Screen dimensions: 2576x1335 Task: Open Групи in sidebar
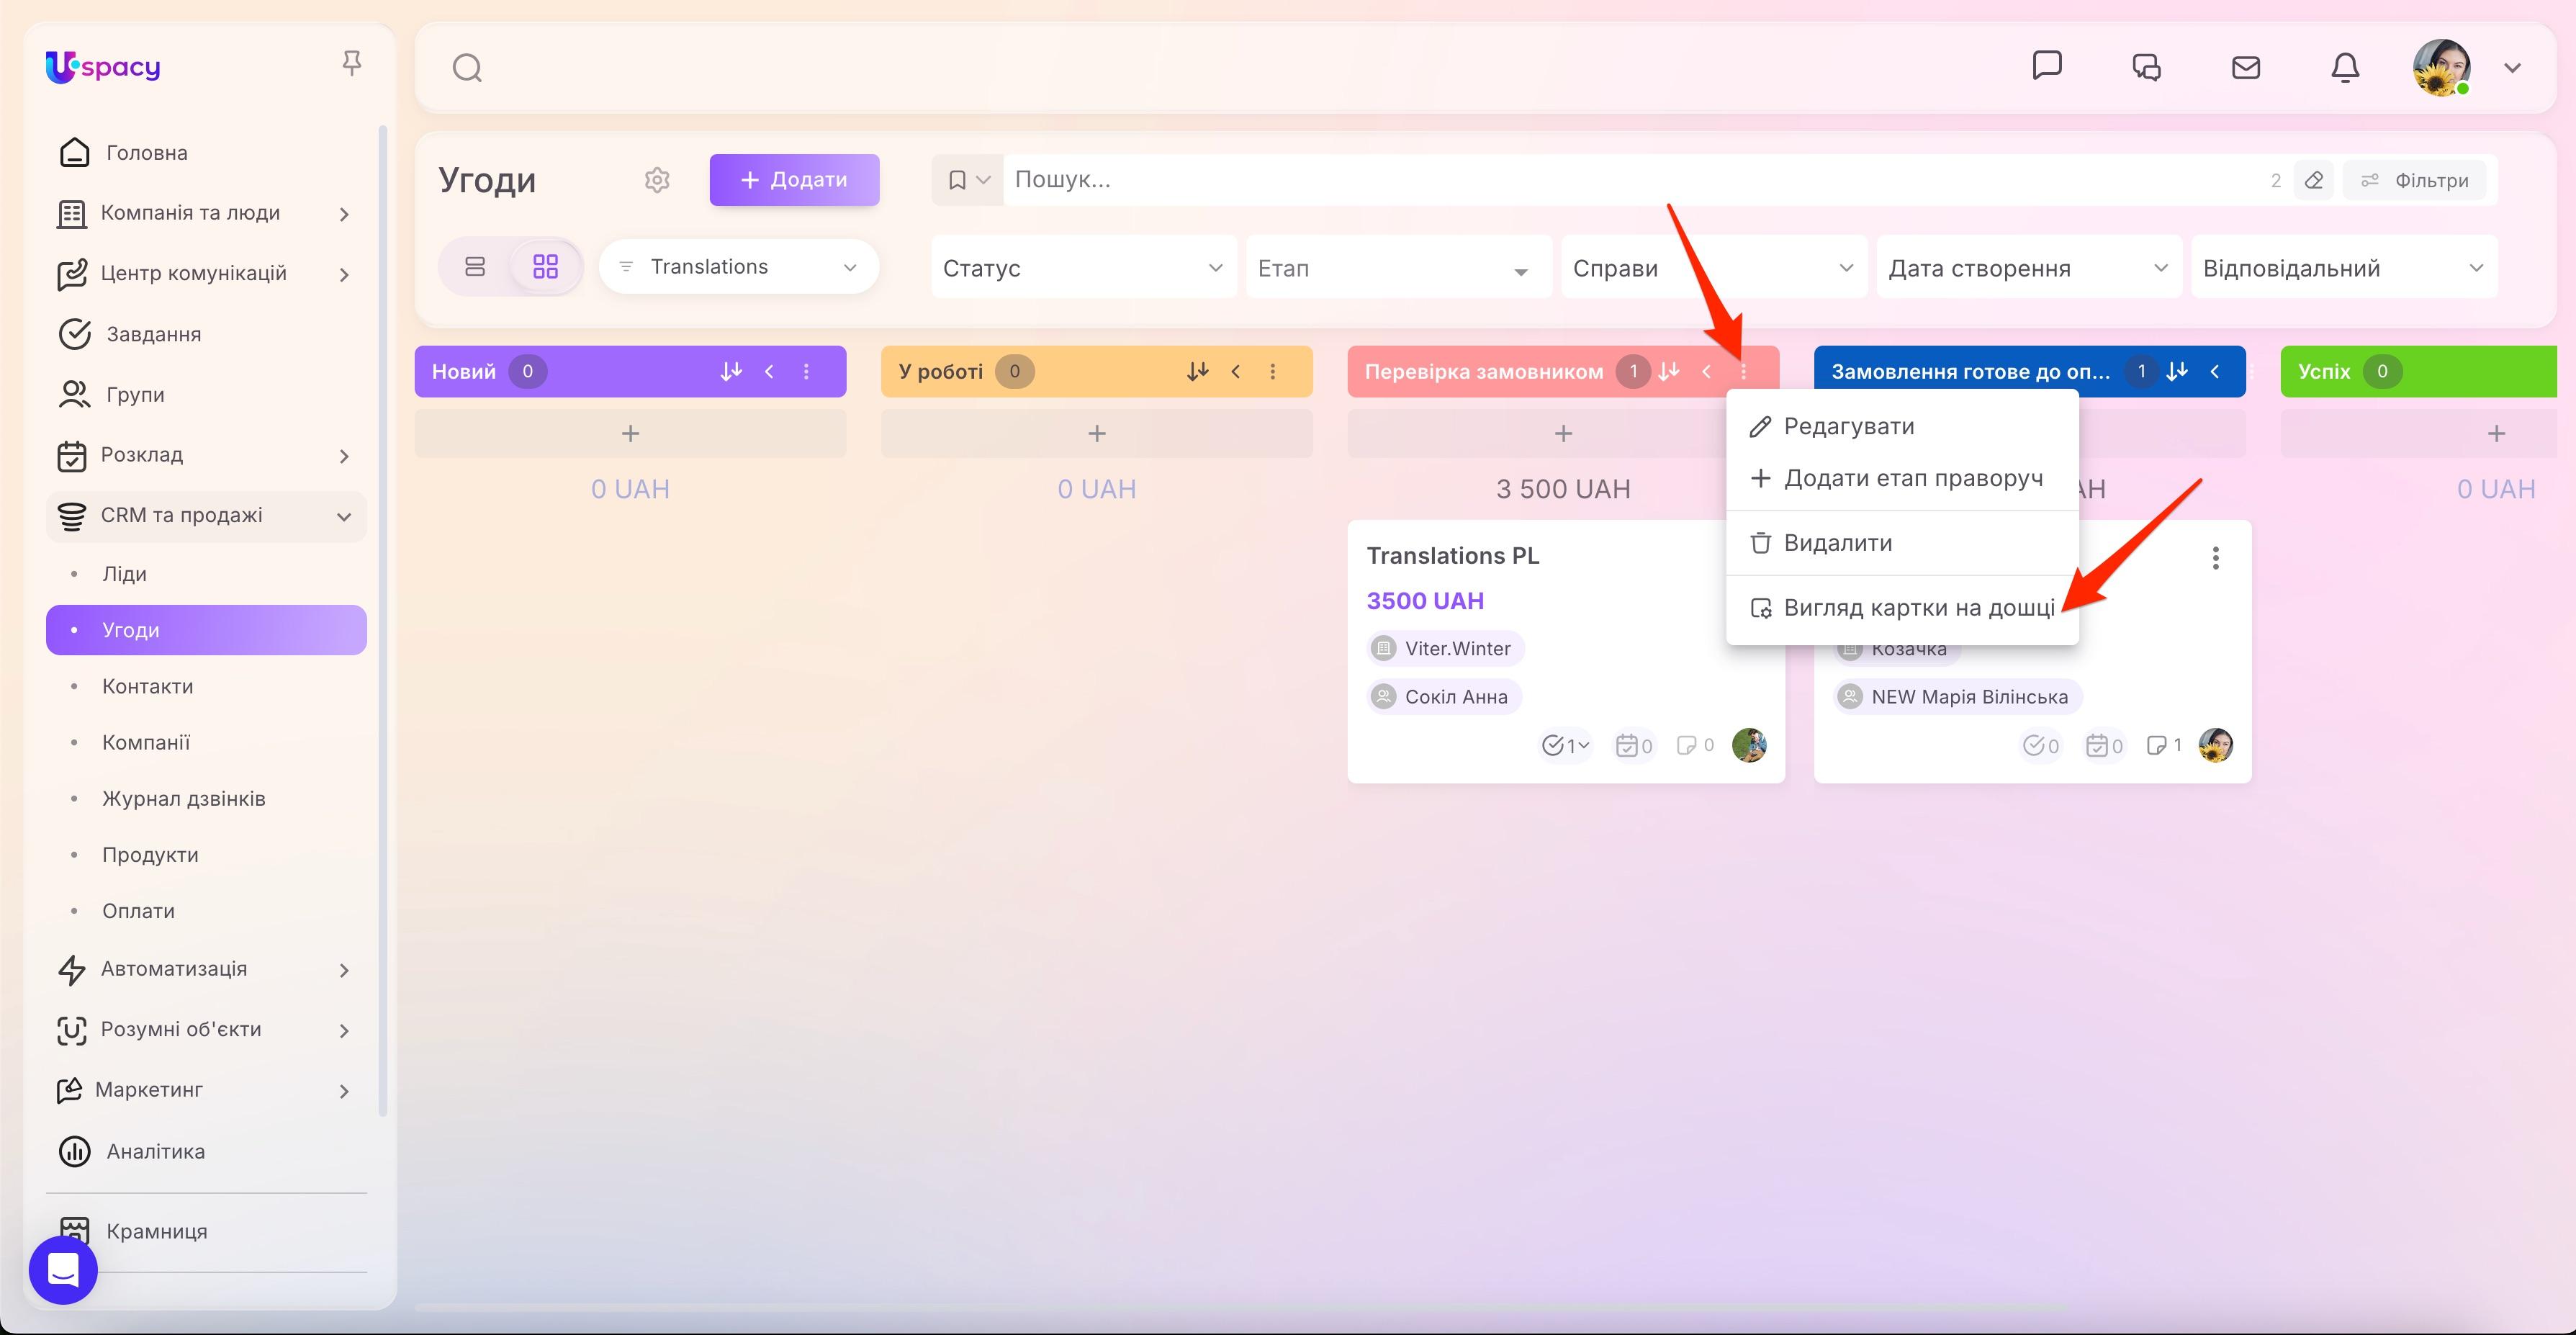[x=135, y=395]
